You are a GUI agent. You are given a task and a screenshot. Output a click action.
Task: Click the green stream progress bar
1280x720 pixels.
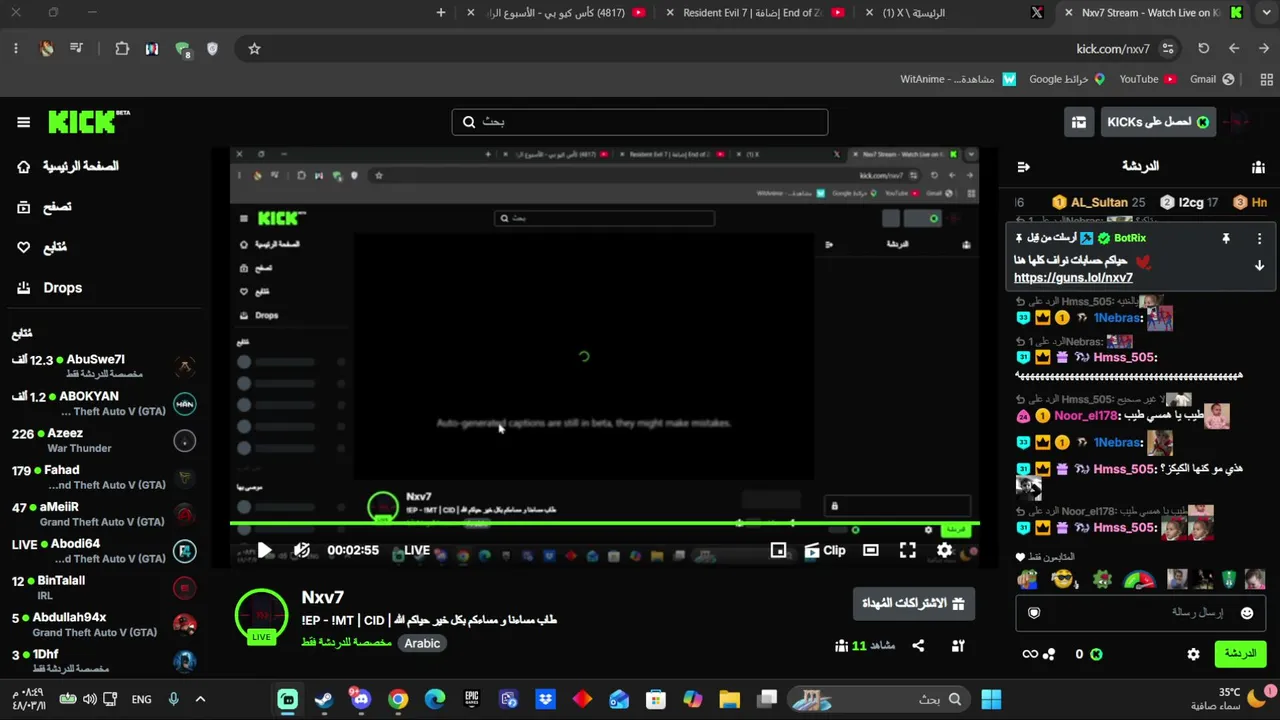coord(605,523)
